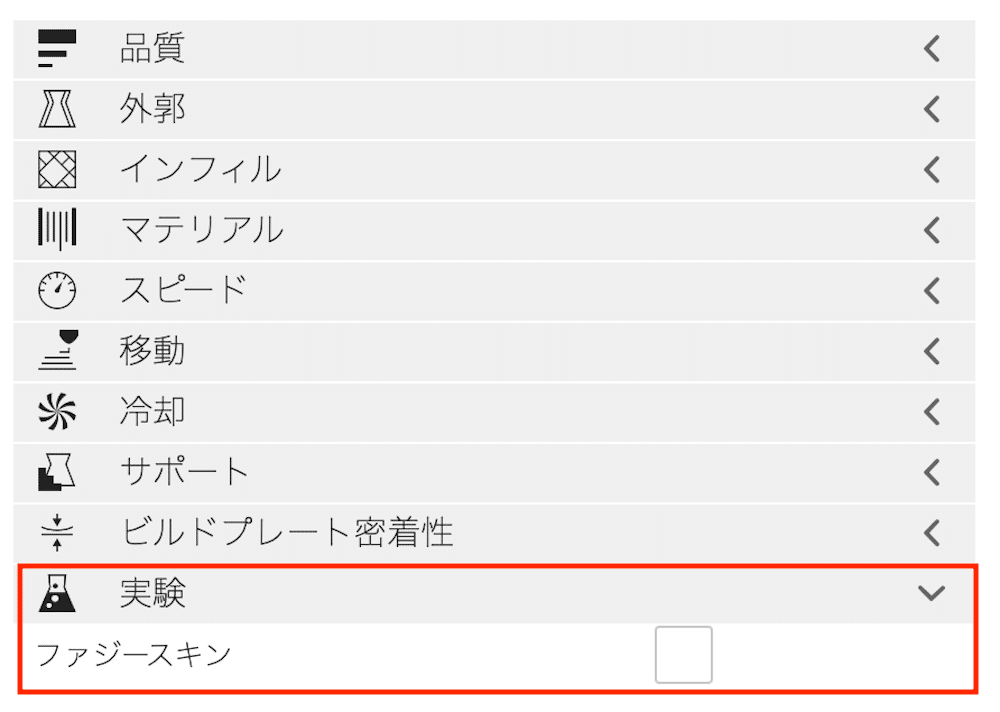Click the 移動 travel nozzle icon
1000x712 pixels.
point(57,351)
